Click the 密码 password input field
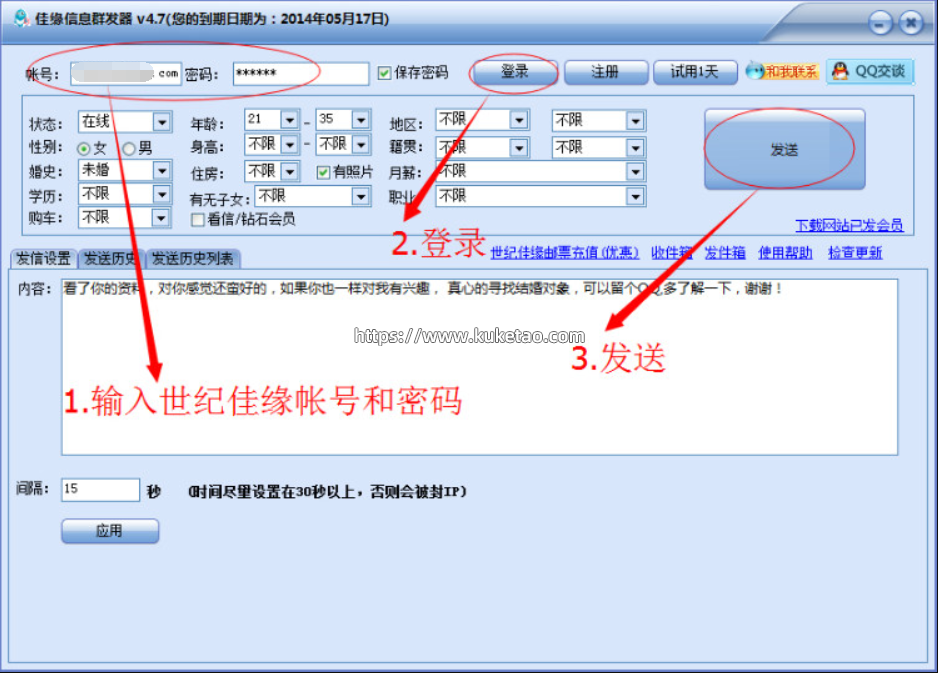Screen dimensions: 938x673 click(x=301, y=74)
